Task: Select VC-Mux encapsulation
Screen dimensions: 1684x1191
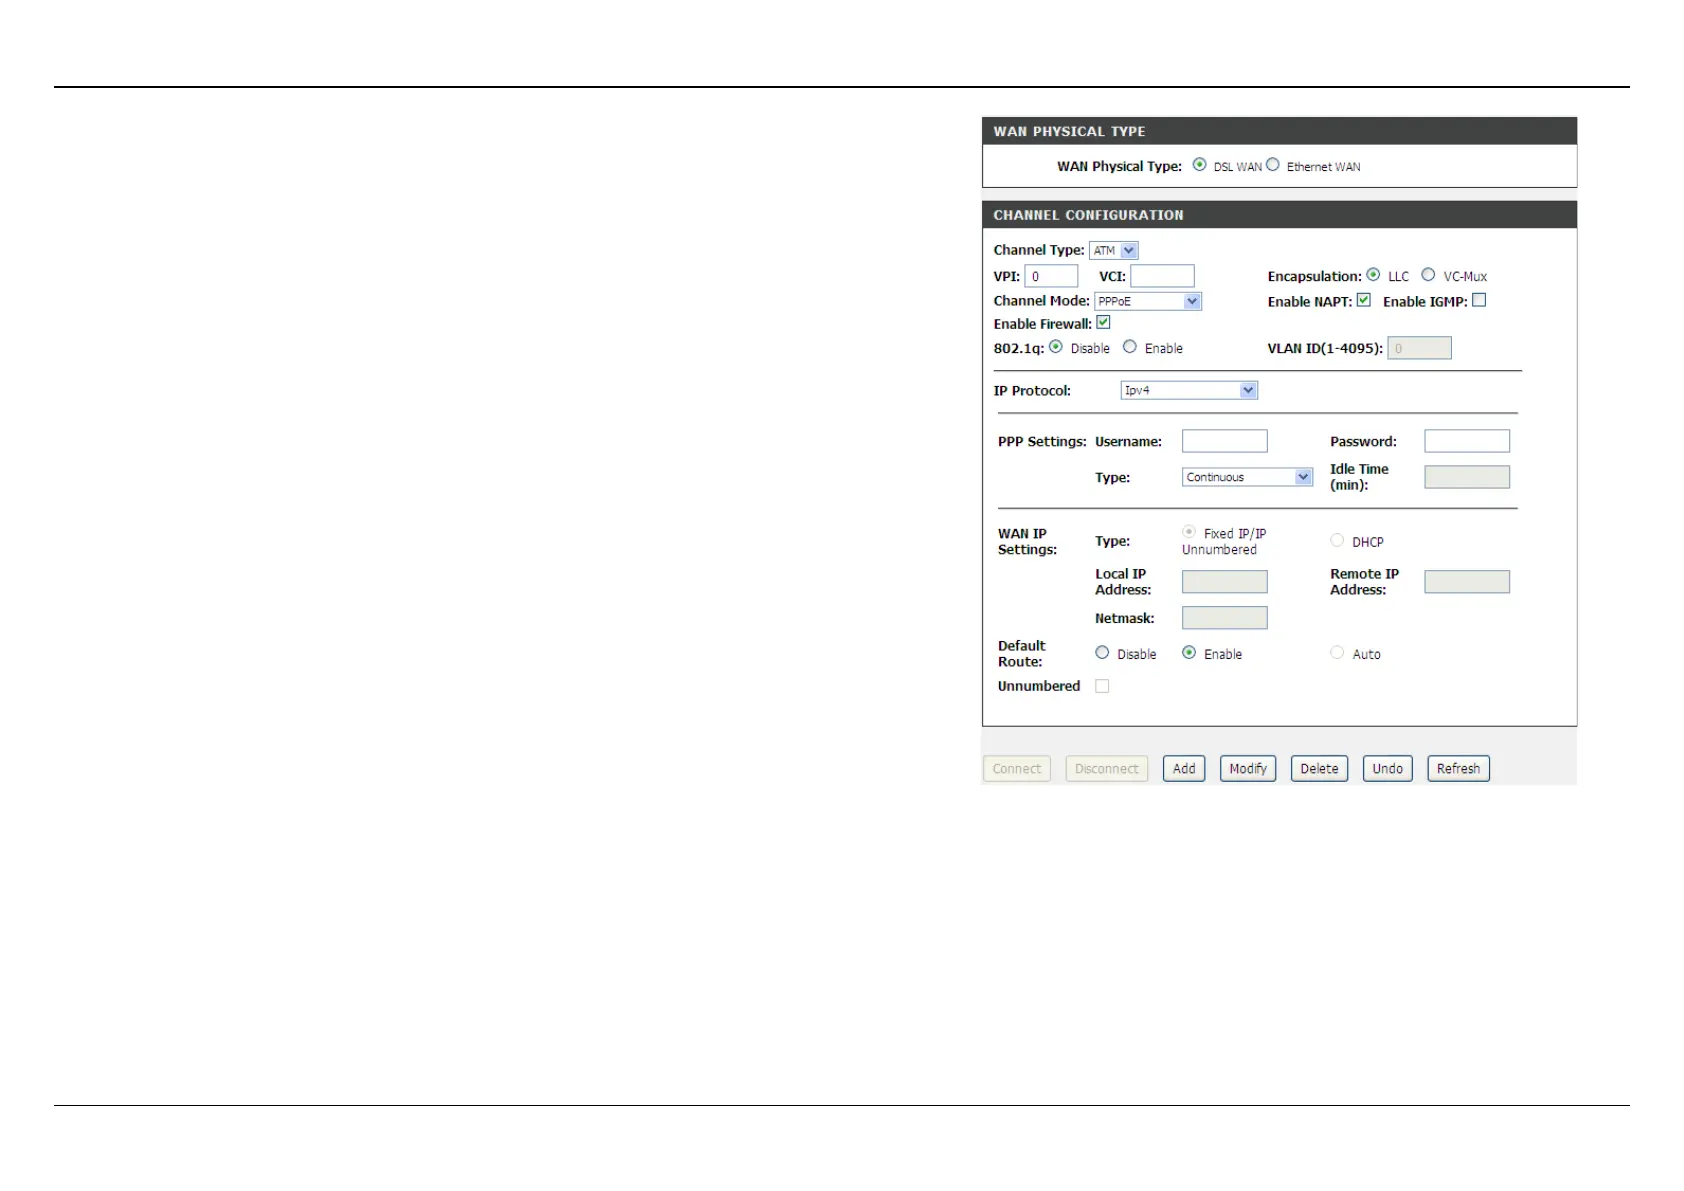Action: (1428, 275)
